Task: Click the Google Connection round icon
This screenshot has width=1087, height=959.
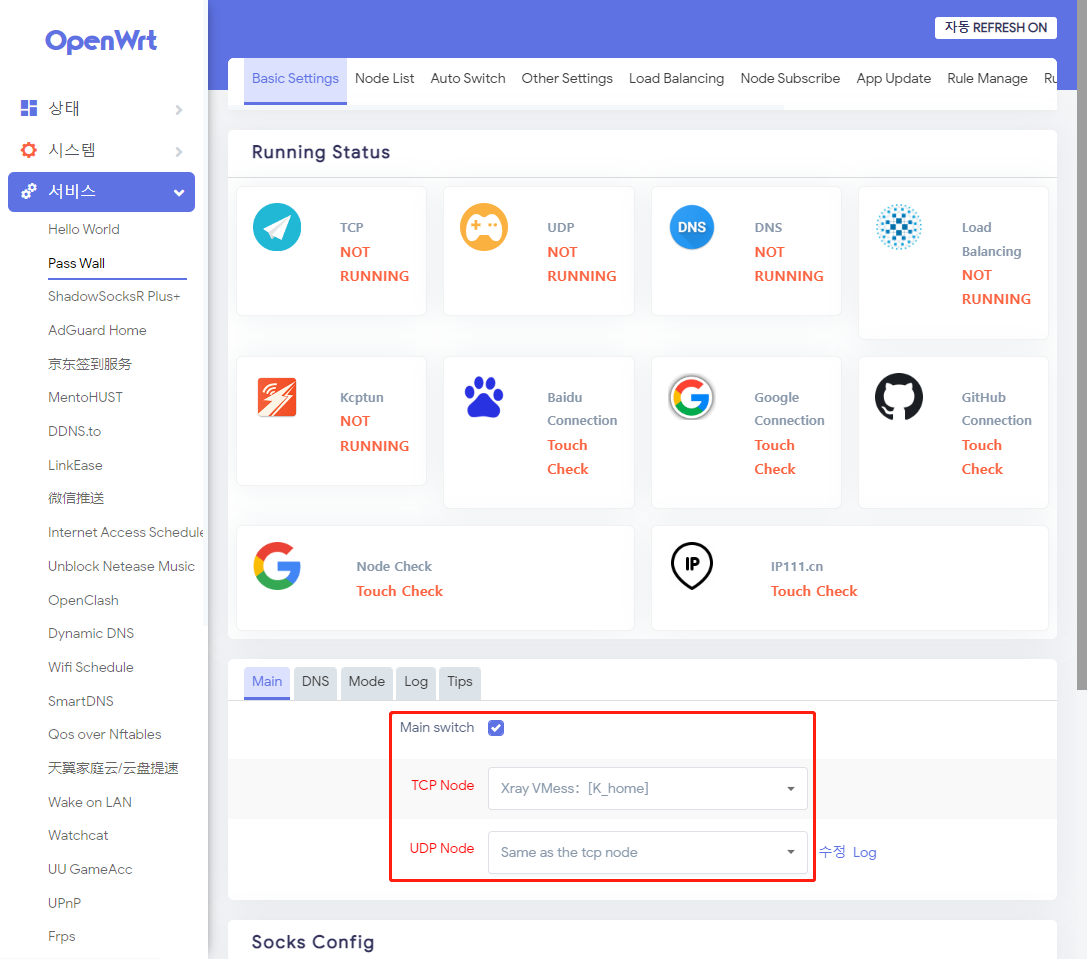Action: point(691,397)
